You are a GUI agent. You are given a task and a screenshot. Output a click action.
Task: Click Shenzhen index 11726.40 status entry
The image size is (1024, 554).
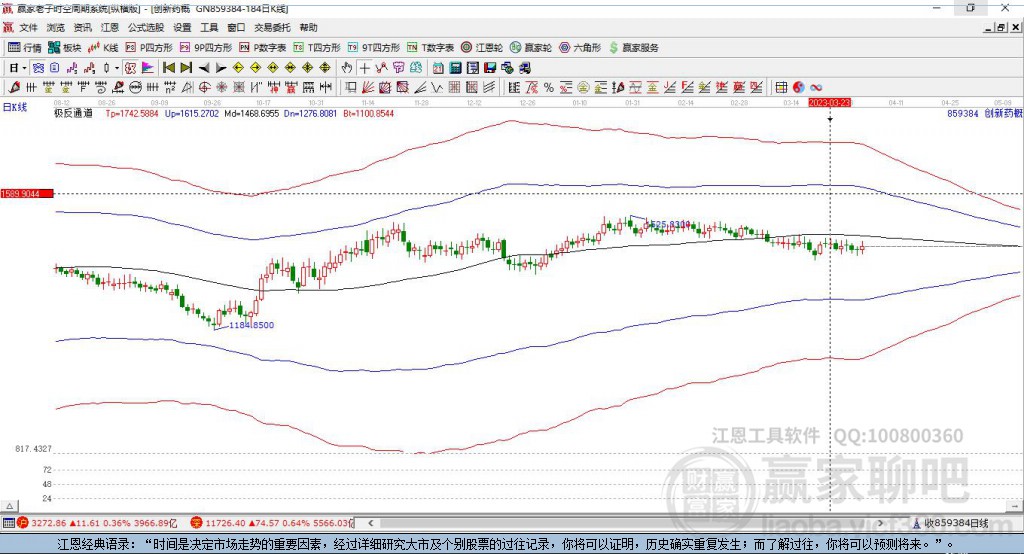(272, 523)
